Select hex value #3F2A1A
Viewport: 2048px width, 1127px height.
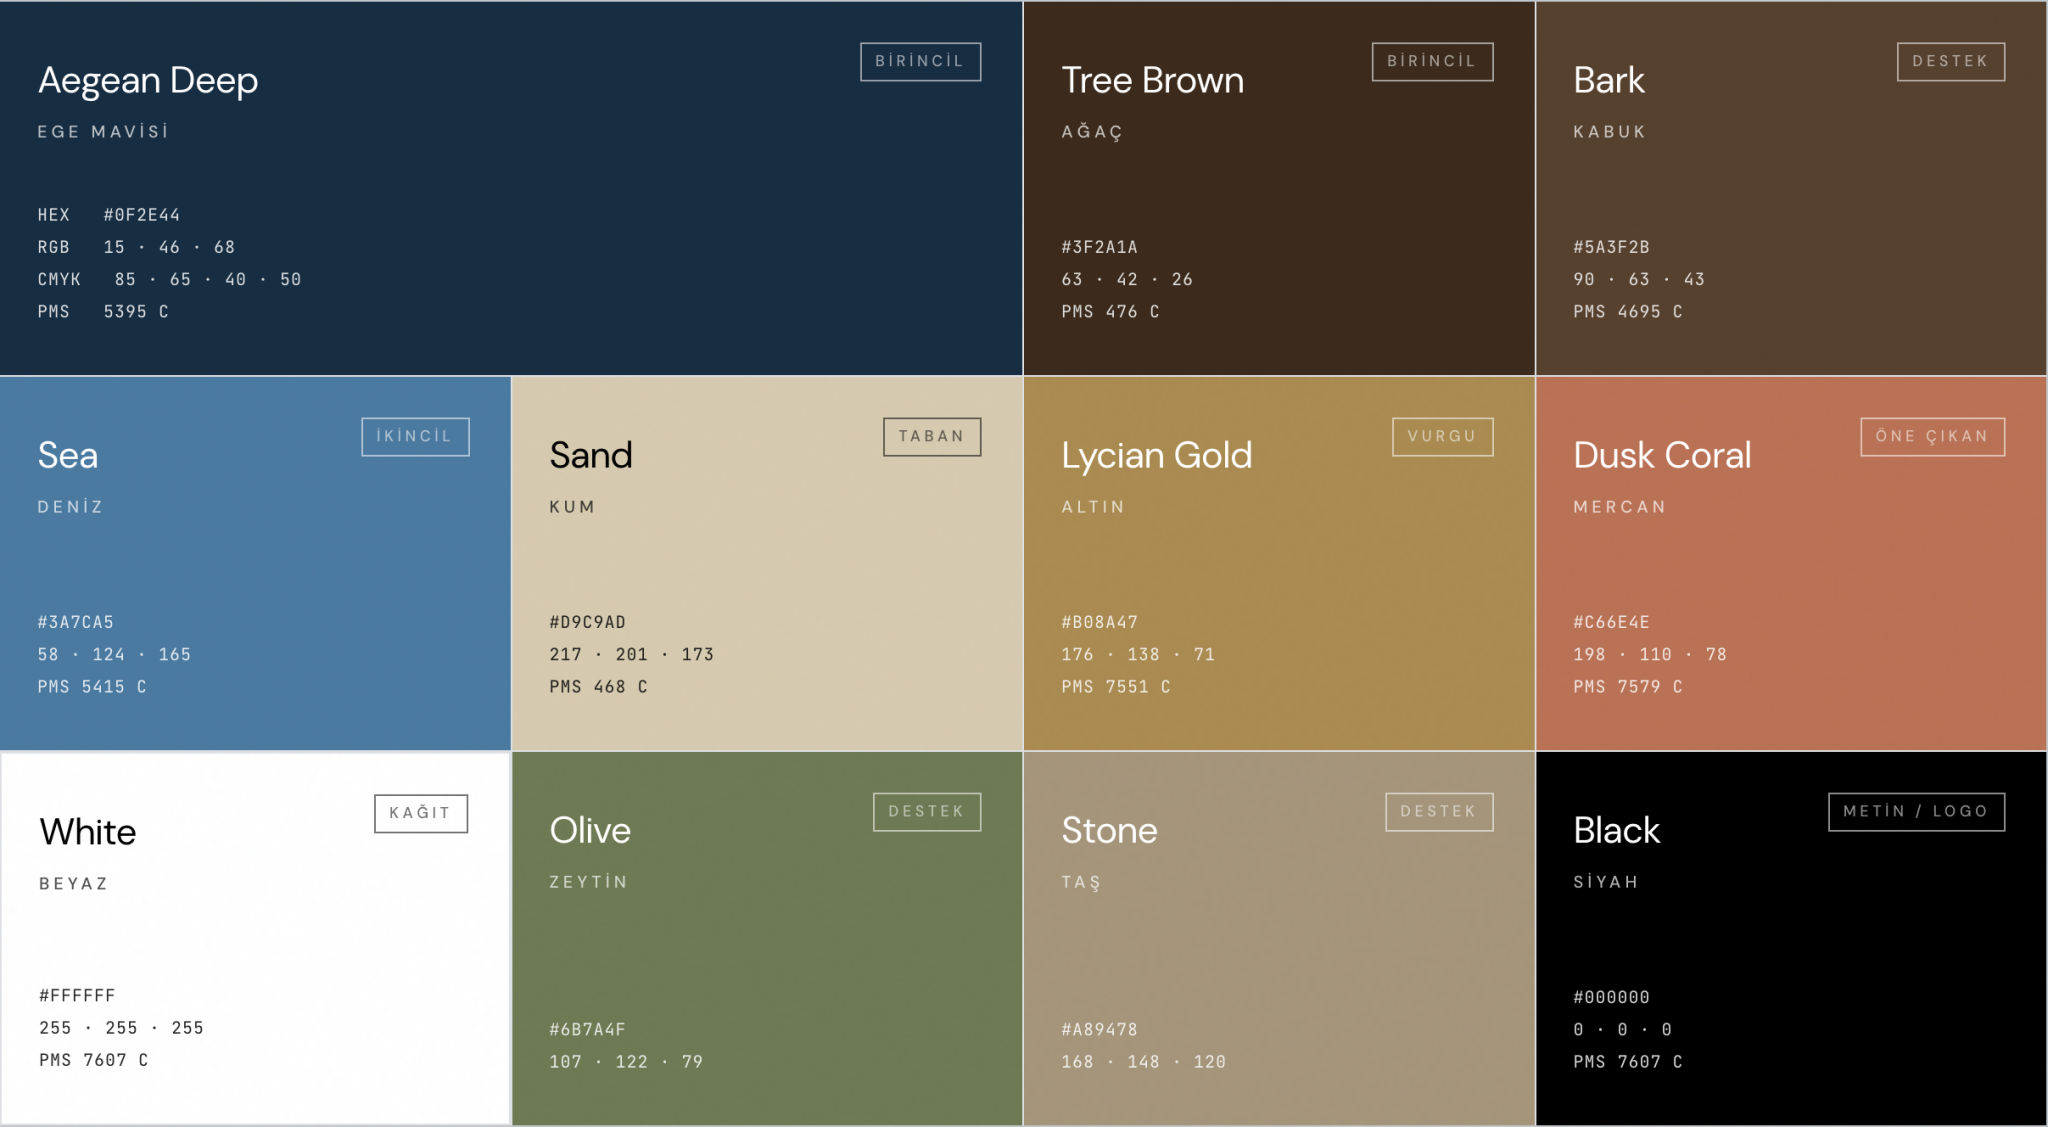pos(1099,247)
